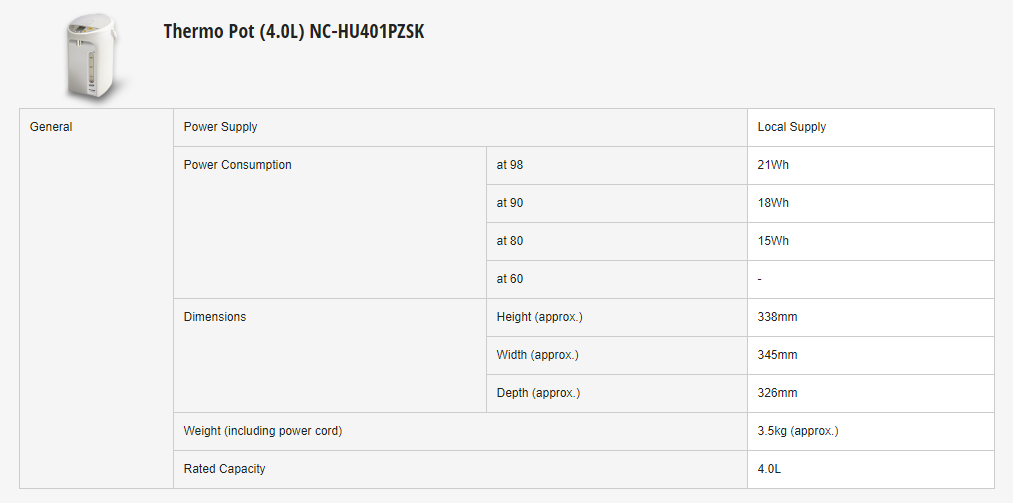Click the 21Wh consumption value

tap(773, 165)
